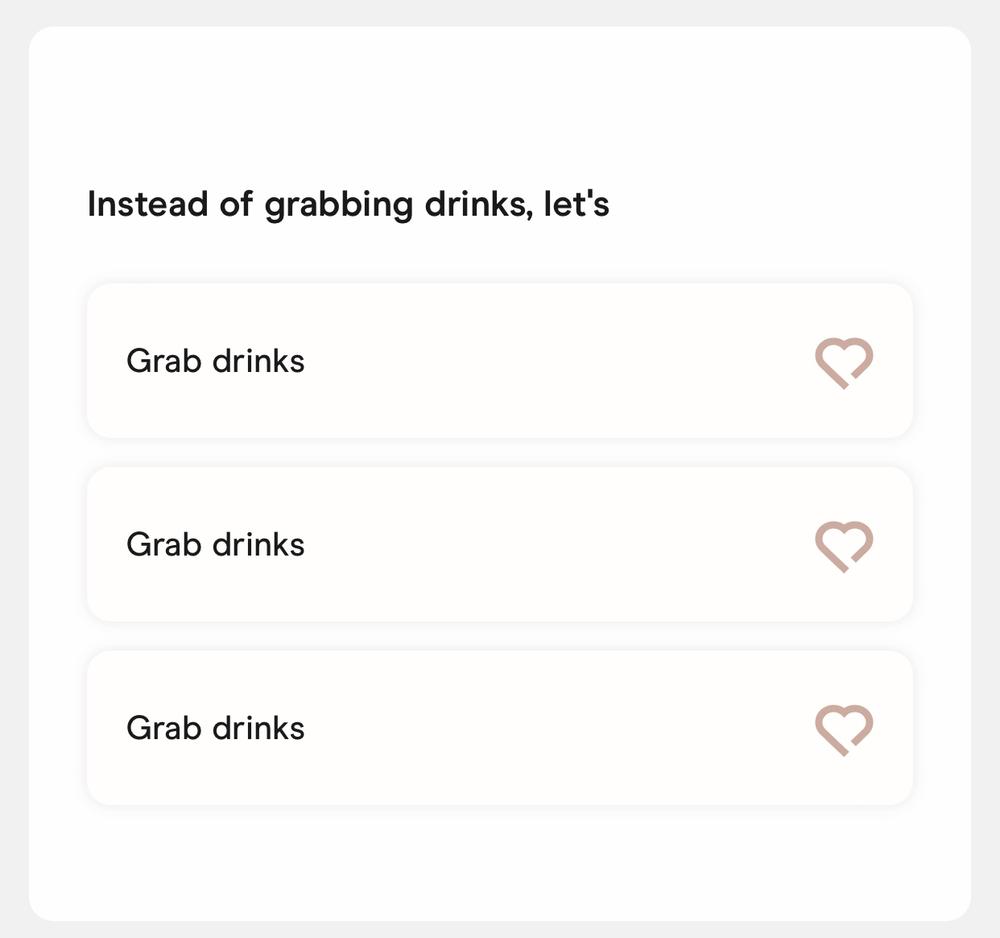Tap the heart icon in the middle card
Image resolution: width=1000 pixels, height=938 pixels.
(x=844, y=546)
